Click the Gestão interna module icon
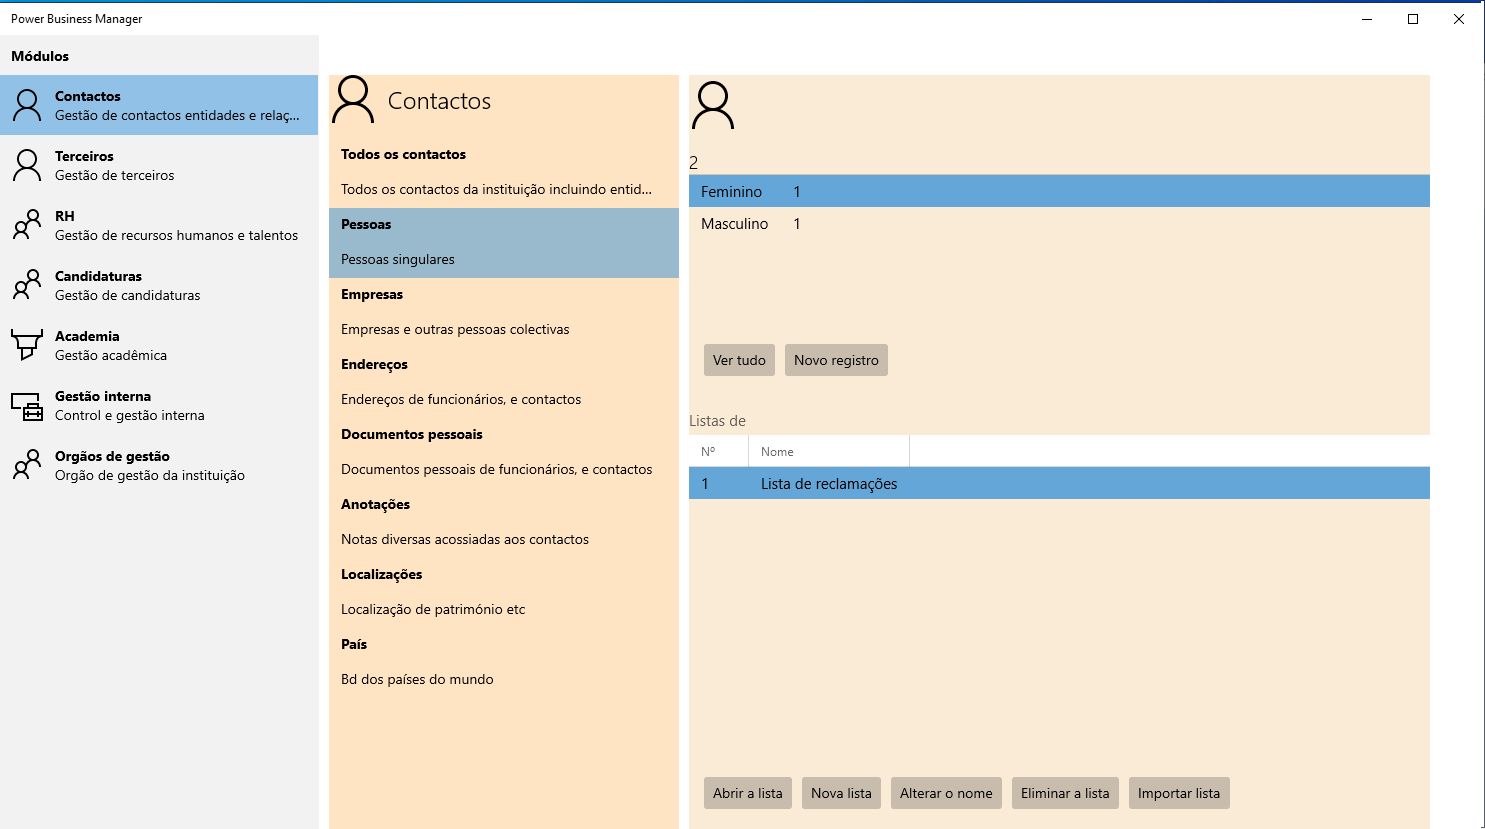The height and width of the screenshot is (829, 1485). coord(27,406)
